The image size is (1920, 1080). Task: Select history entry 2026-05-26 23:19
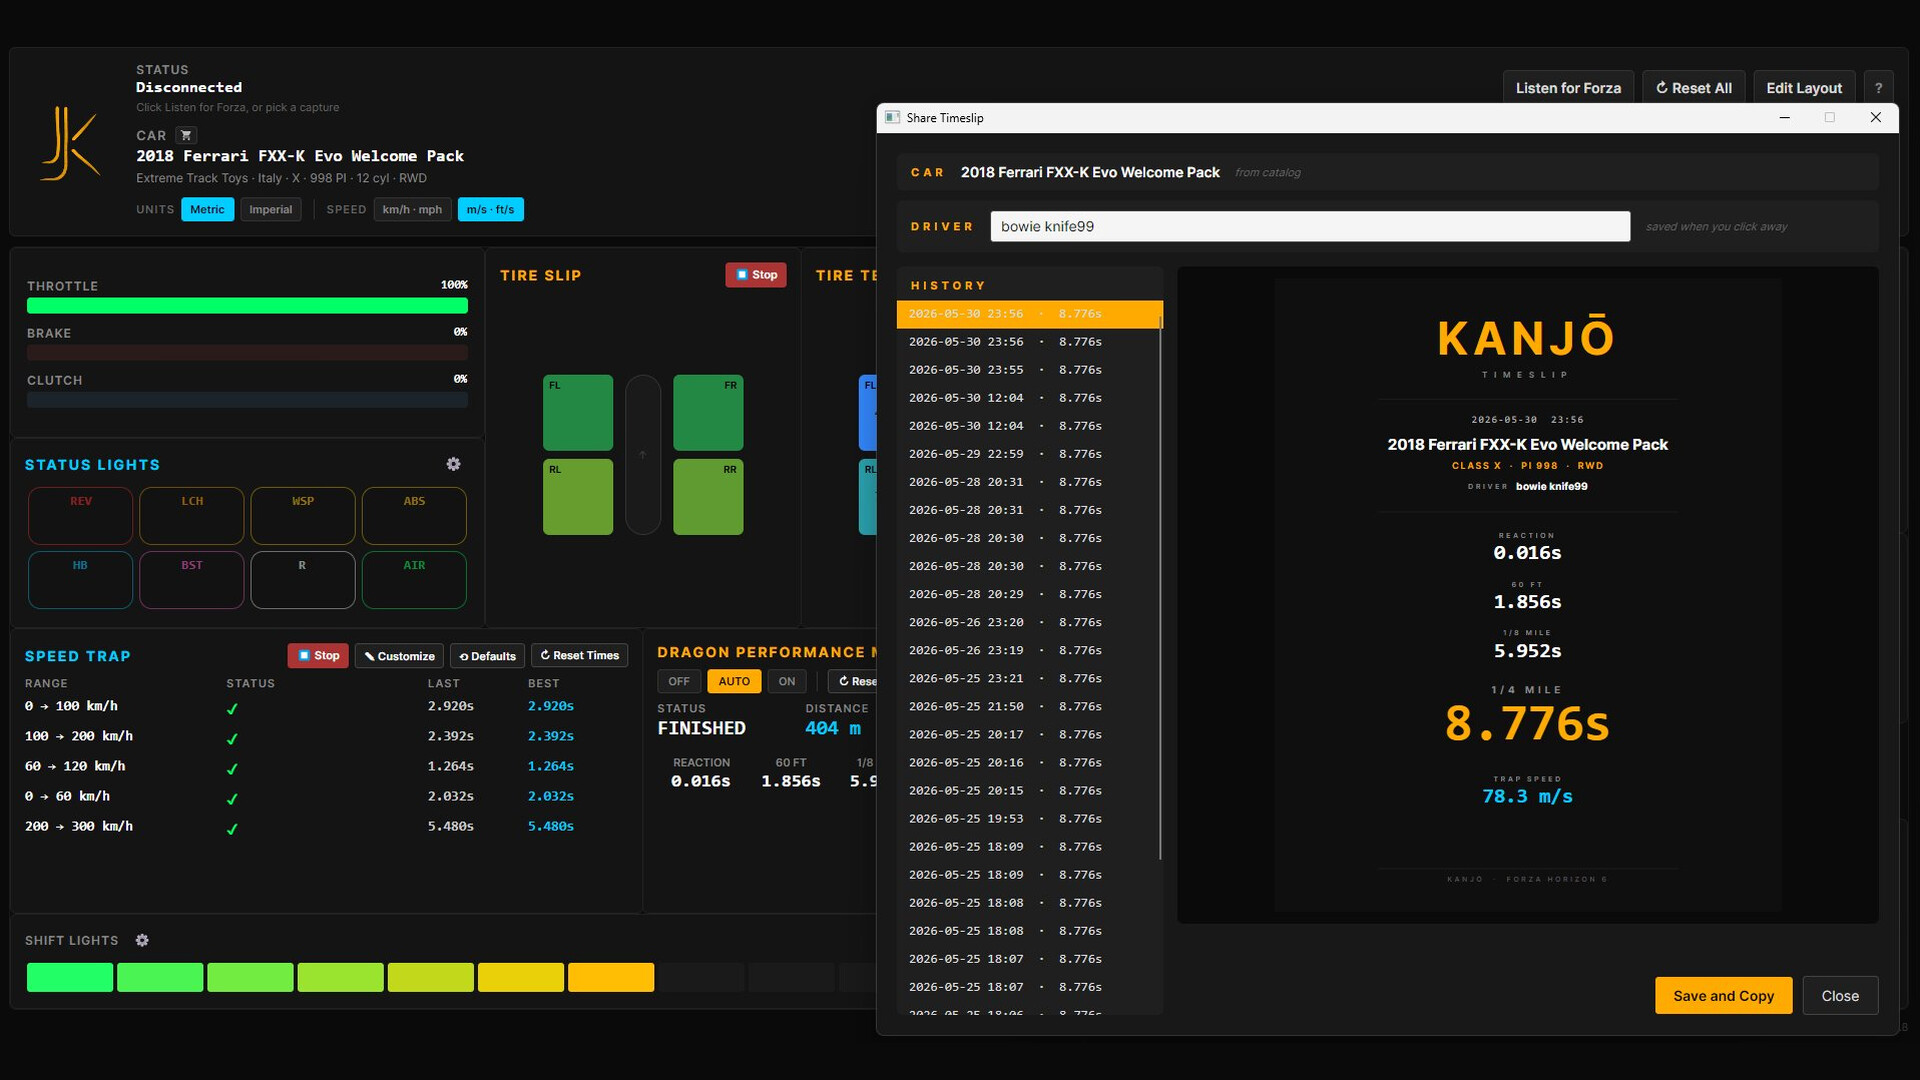click(1029, 650)
